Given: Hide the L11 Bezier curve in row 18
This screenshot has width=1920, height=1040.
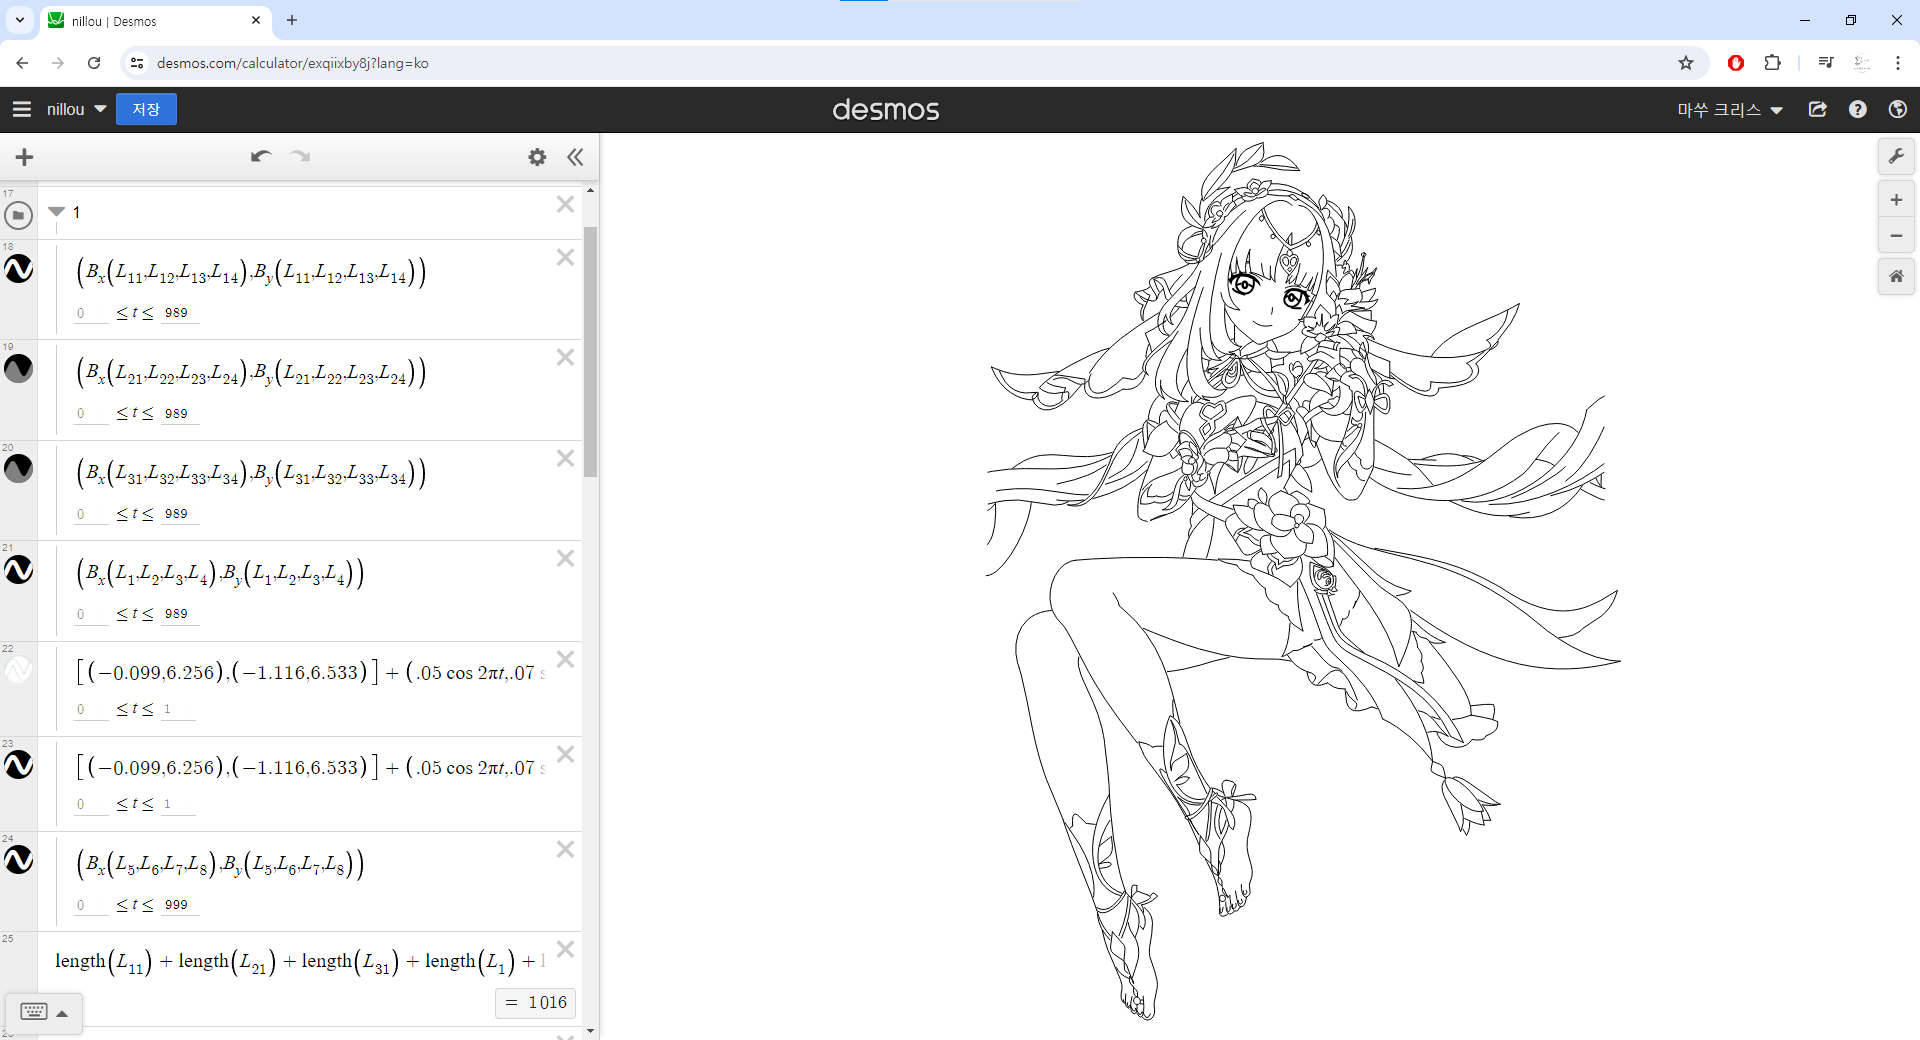Looking at the screenshot, I should coord(19,269).
